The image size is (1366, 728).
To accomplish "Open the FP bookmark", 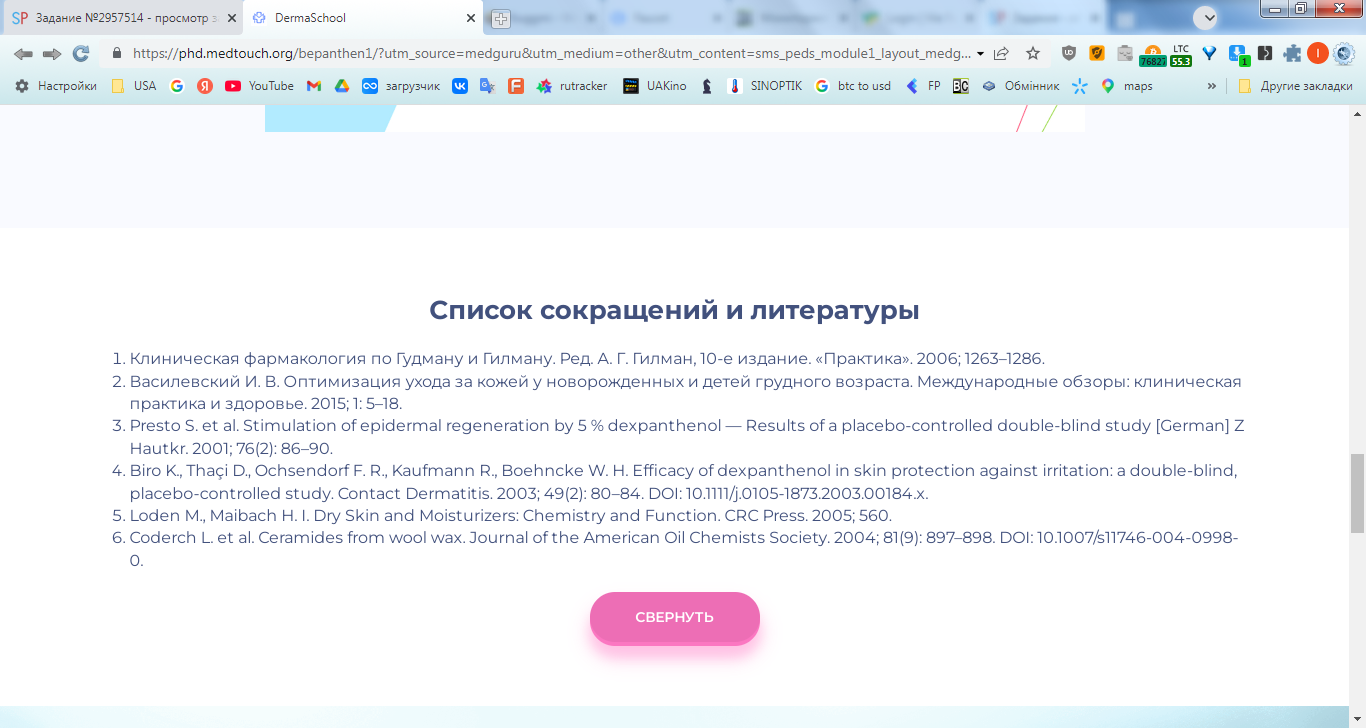I will tap(923, 86).
